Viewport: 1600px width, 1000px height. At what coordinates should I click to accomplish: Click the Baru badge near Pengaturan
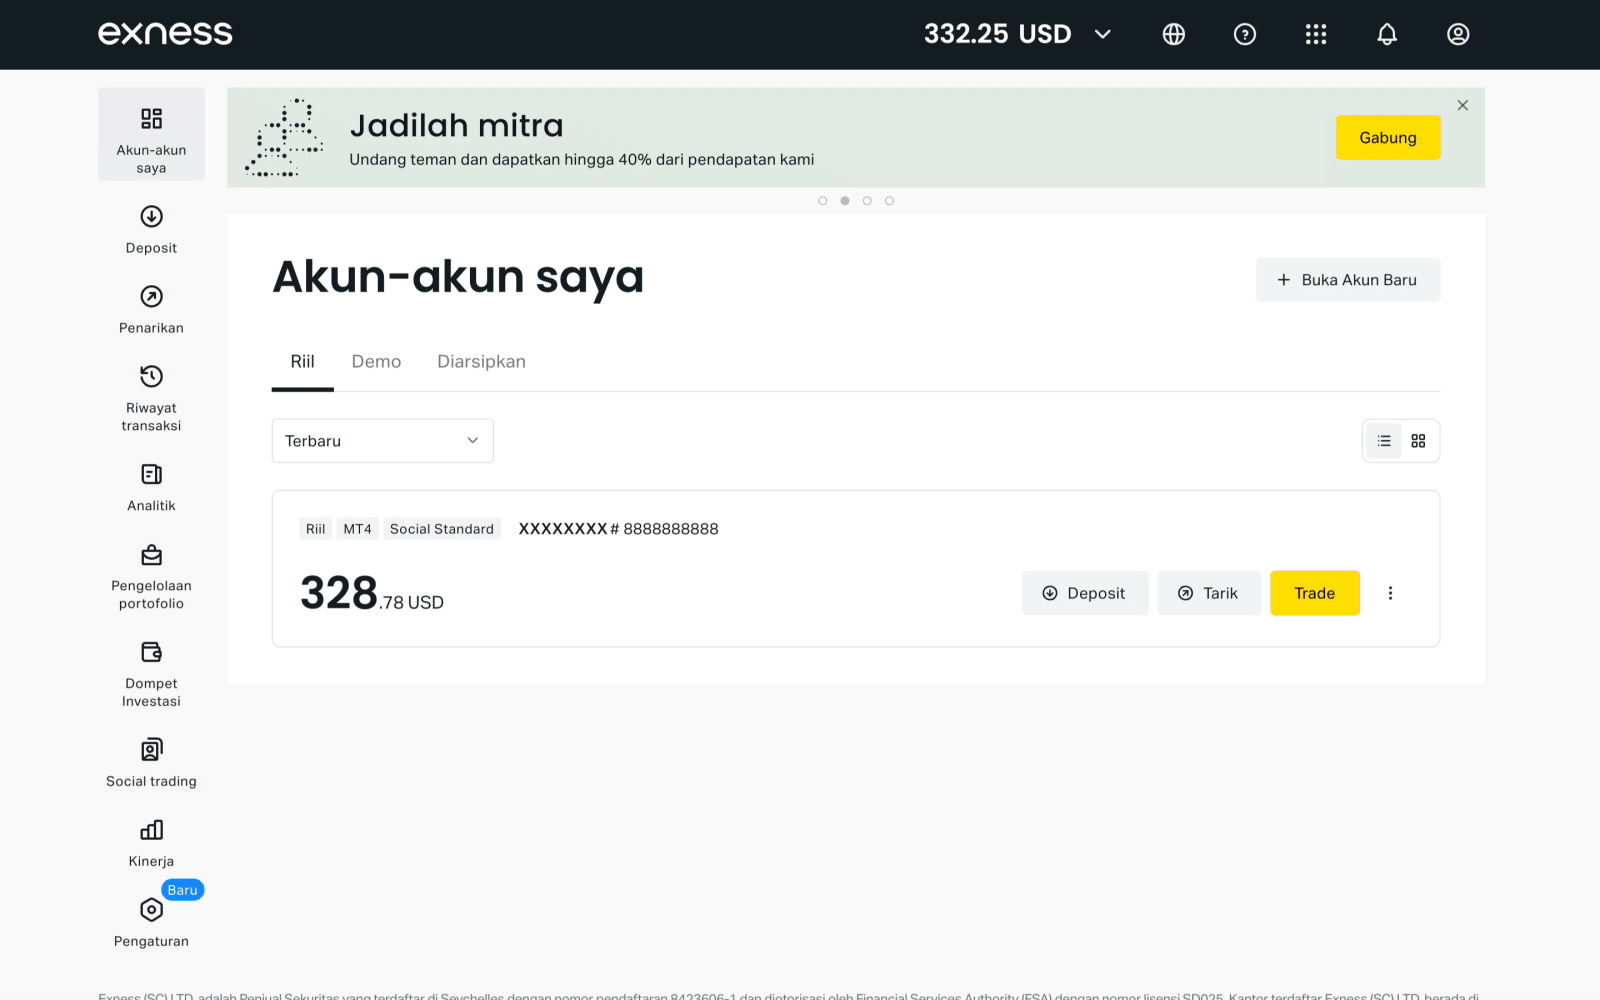pos(183,890)
